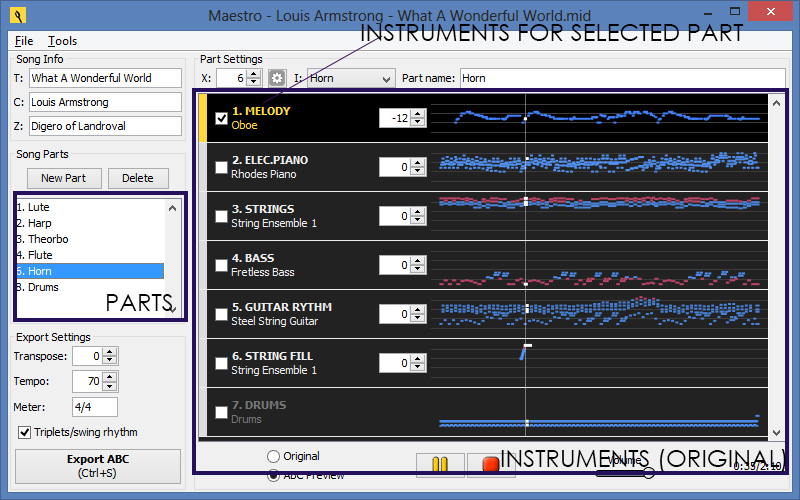800x500 pixels.
Task: Enable the 7. DRUMS track checkbox
Action: click(221, 412)
